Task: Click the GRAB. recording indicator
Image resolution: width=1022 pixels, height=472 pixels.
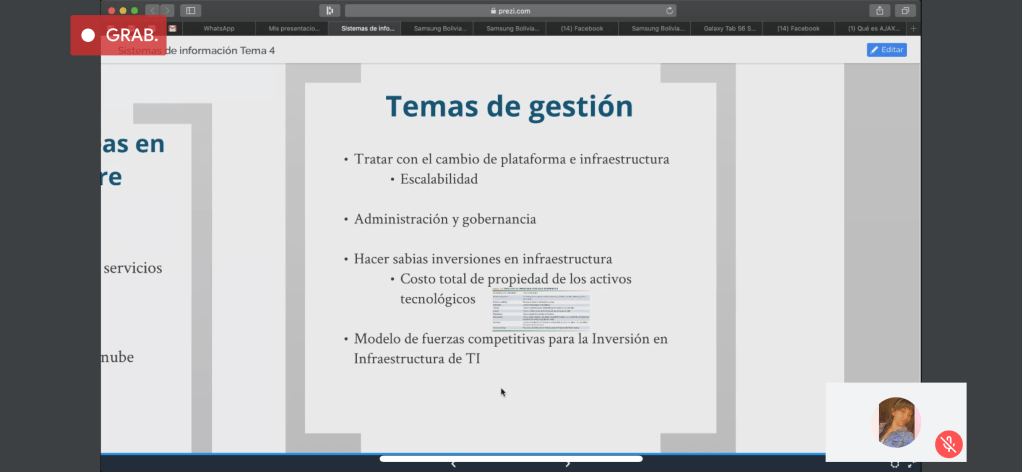Action: coord(118,35)
